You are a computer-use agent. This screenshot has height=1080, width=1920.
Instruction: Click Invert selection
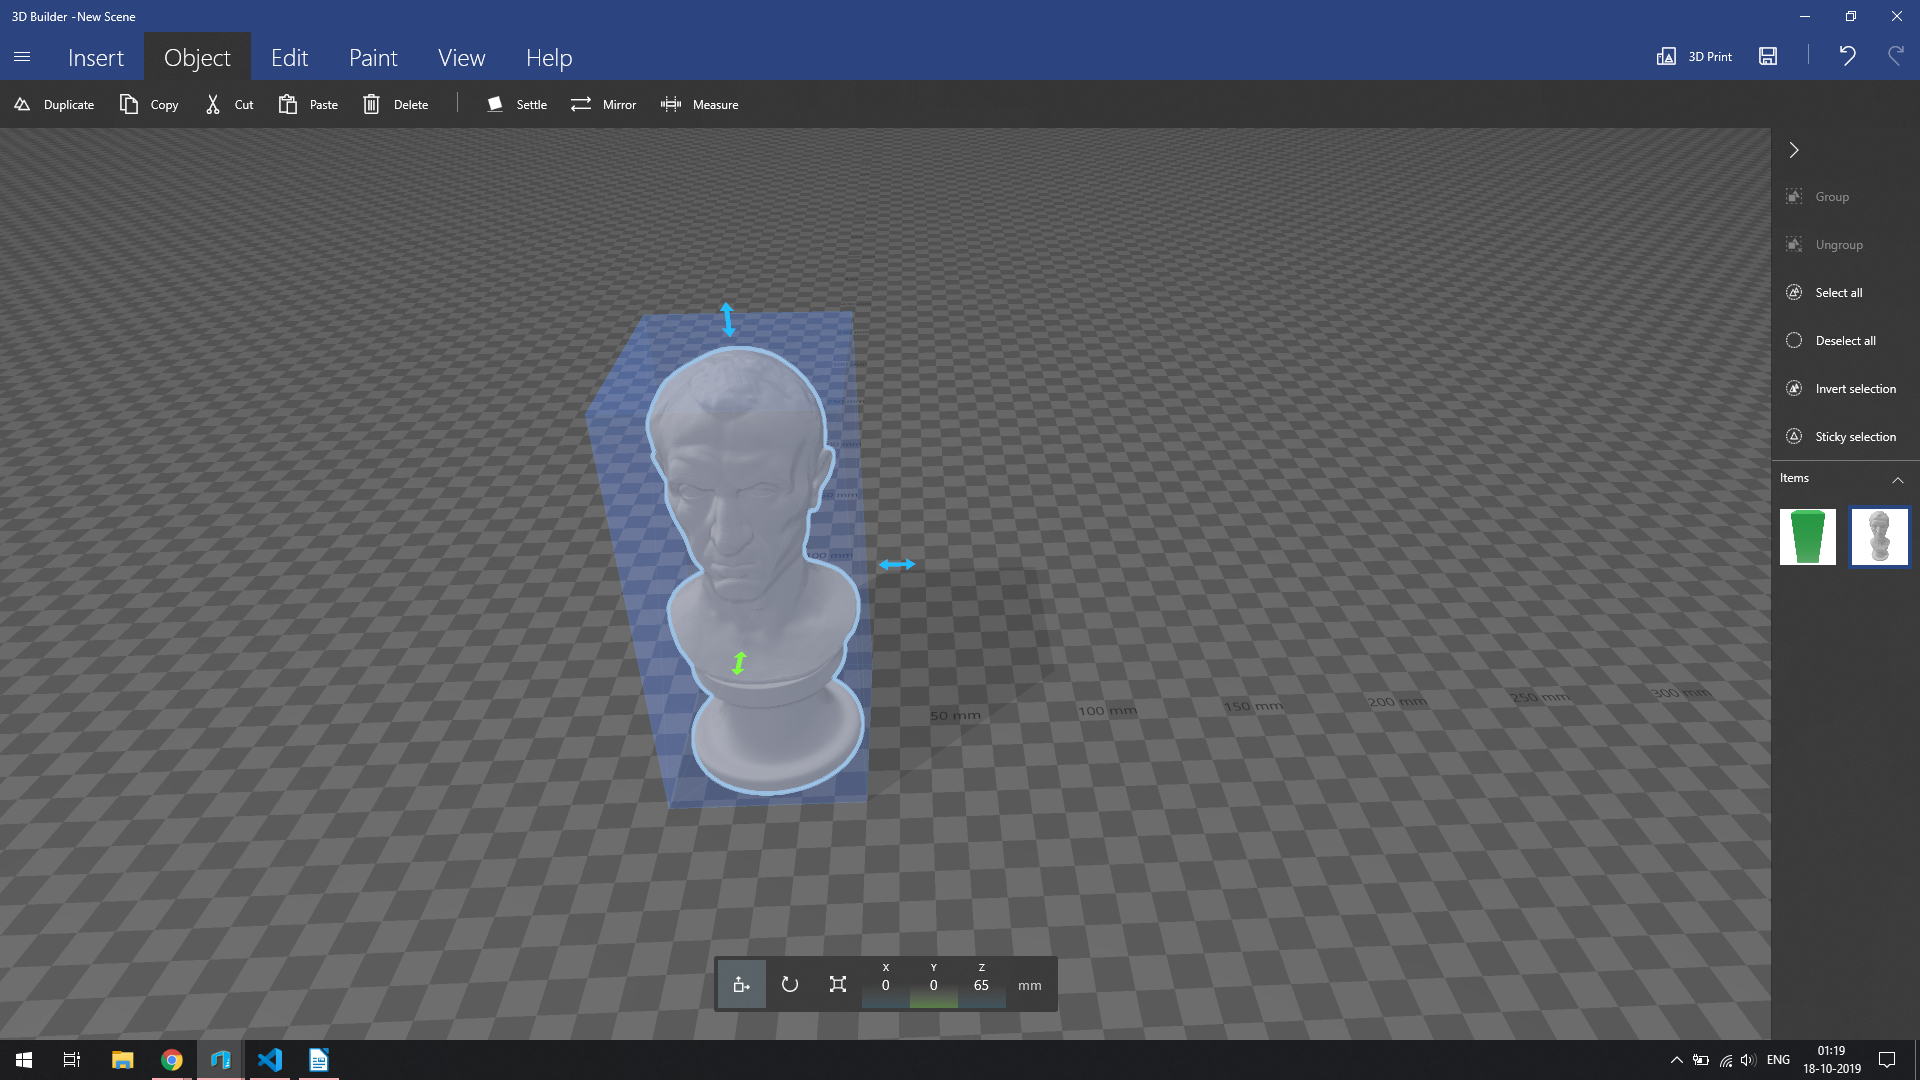pyautogui.click(x=1840, y=389)
